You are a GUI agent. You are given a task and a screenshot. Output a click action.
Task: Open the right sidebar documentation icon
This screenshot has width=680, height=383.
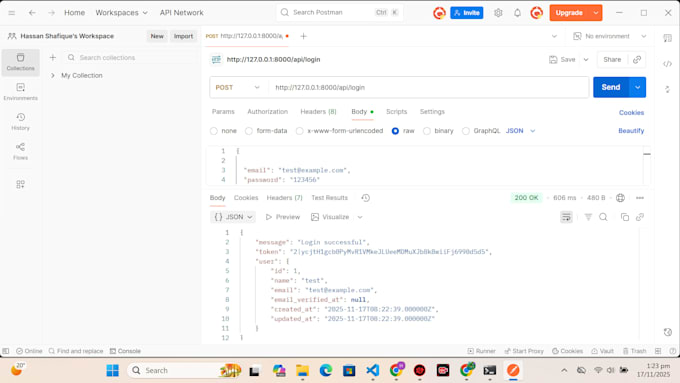(x=667, y=38)
